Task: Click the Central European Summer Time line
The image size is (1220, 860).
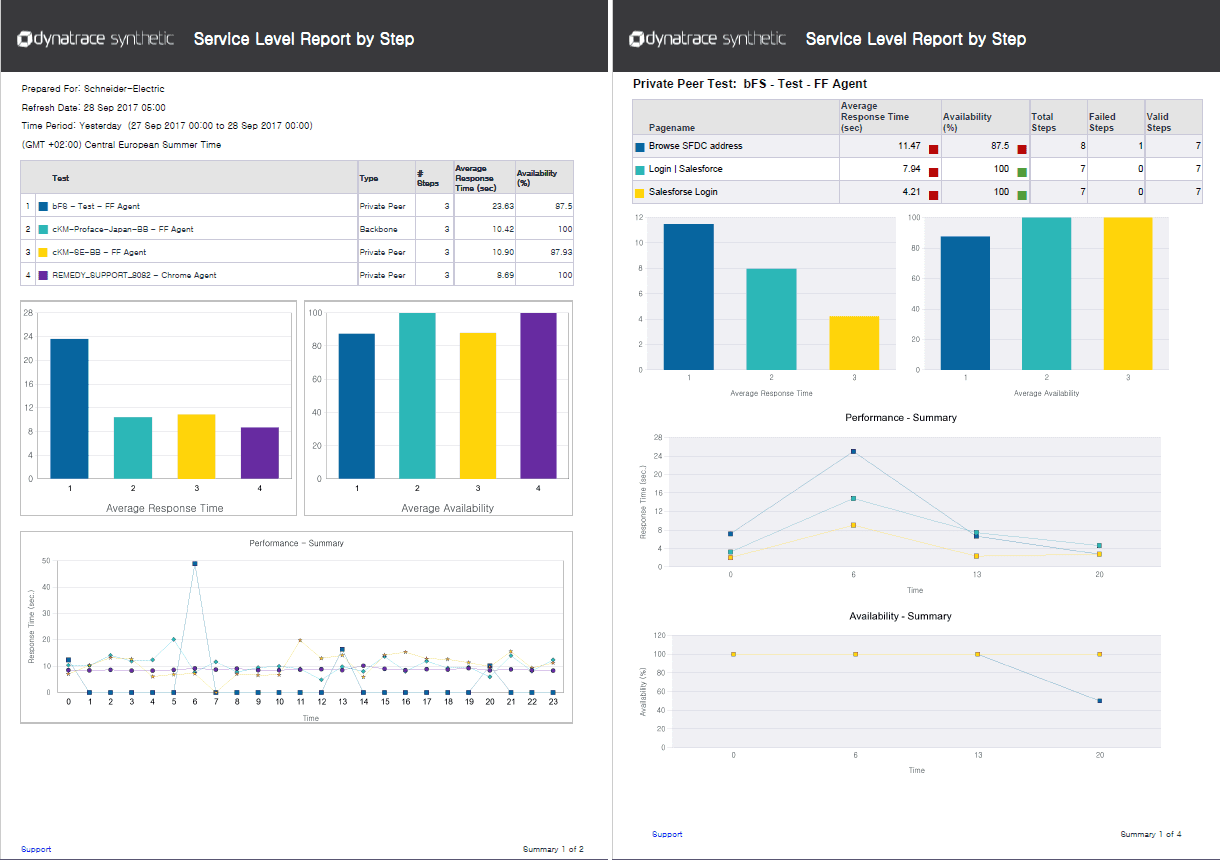Action: 121,145
